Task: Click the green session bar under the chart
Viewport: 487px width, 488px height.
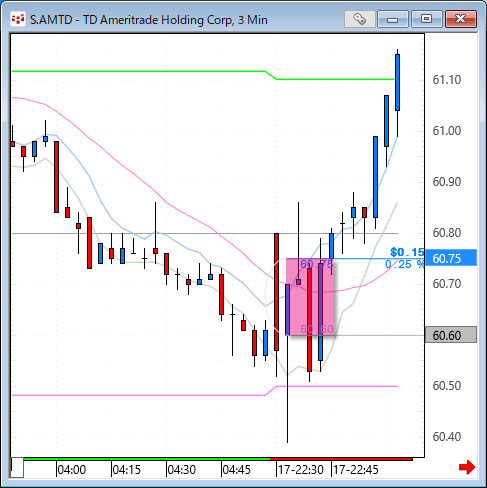Action: tap(147, 459)
